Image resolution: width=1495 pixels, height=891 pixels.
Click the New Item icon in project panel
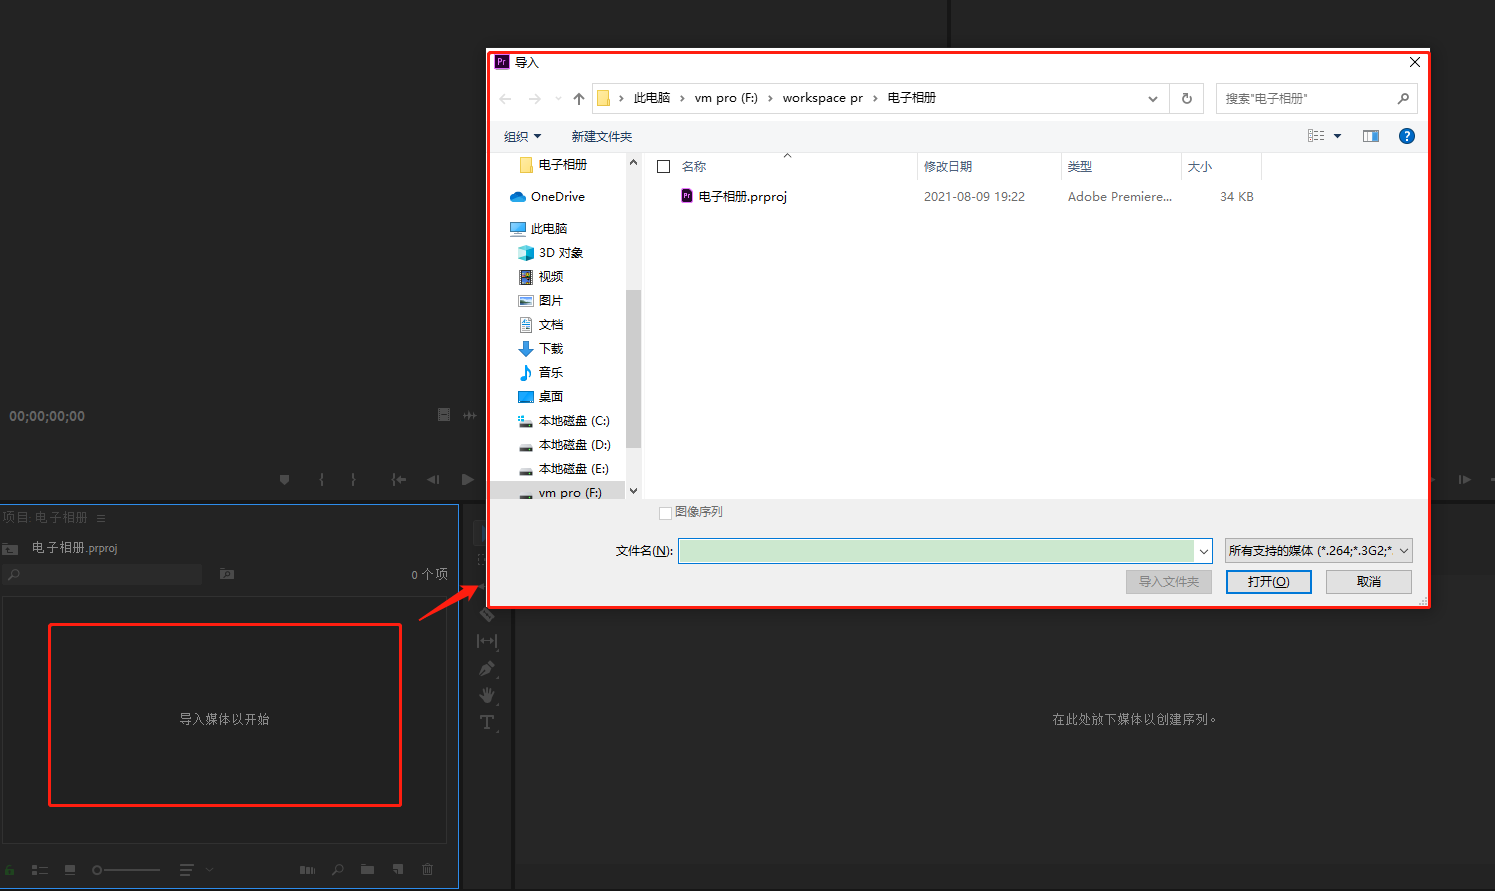(398, 870)
